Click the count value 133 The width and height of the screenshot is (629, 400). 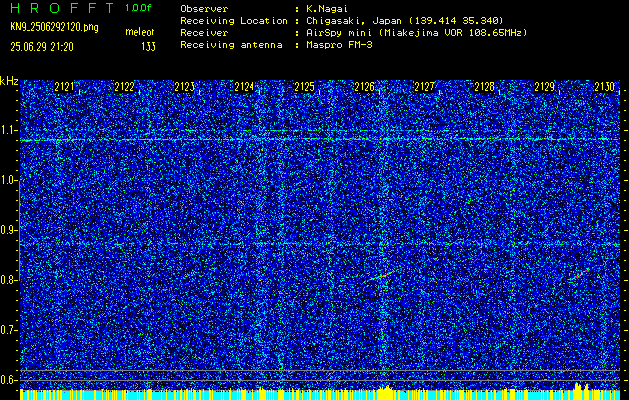[148, 47]
